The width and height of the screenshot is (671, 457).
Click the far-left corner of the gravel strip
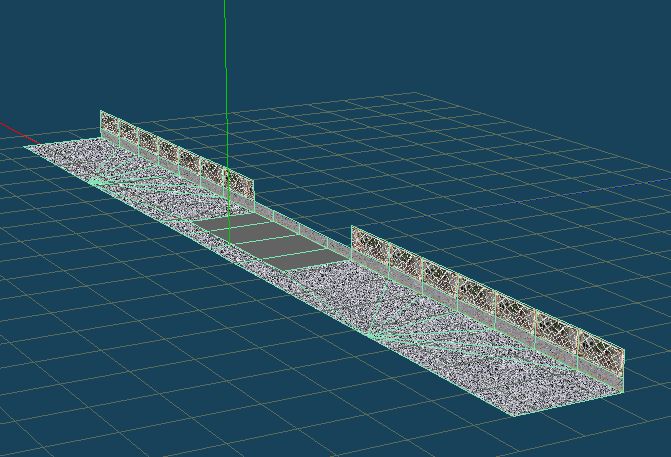coord(27,146)
